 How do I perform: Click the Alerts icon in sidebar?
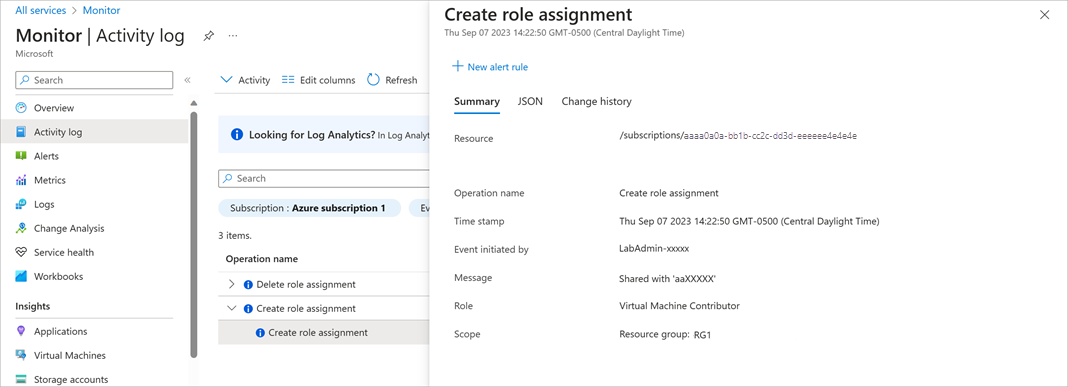coord(21,156)
